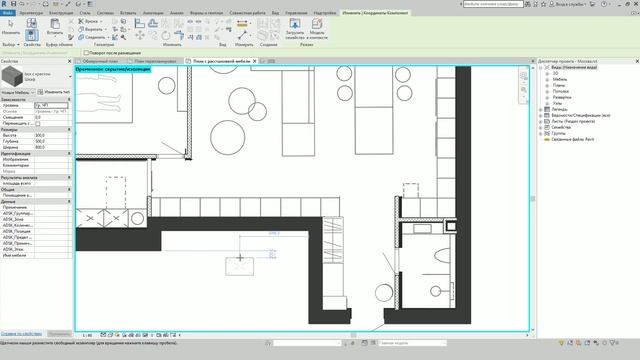Switch to the 'План перепланировки' view tab

tap(155, 61)
